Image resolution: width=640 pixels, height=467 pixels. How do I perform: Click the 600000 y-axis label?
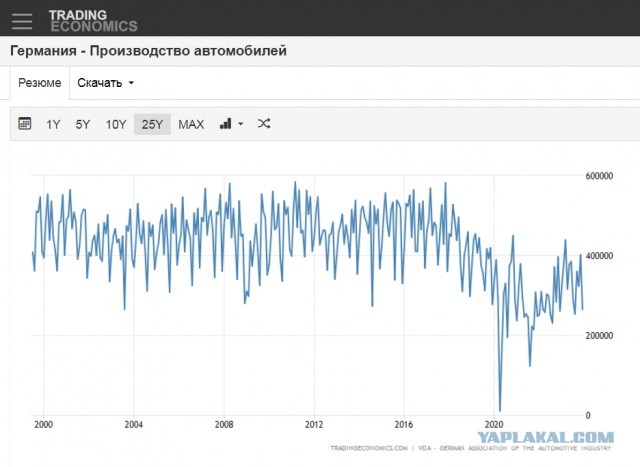click(601, 176)
